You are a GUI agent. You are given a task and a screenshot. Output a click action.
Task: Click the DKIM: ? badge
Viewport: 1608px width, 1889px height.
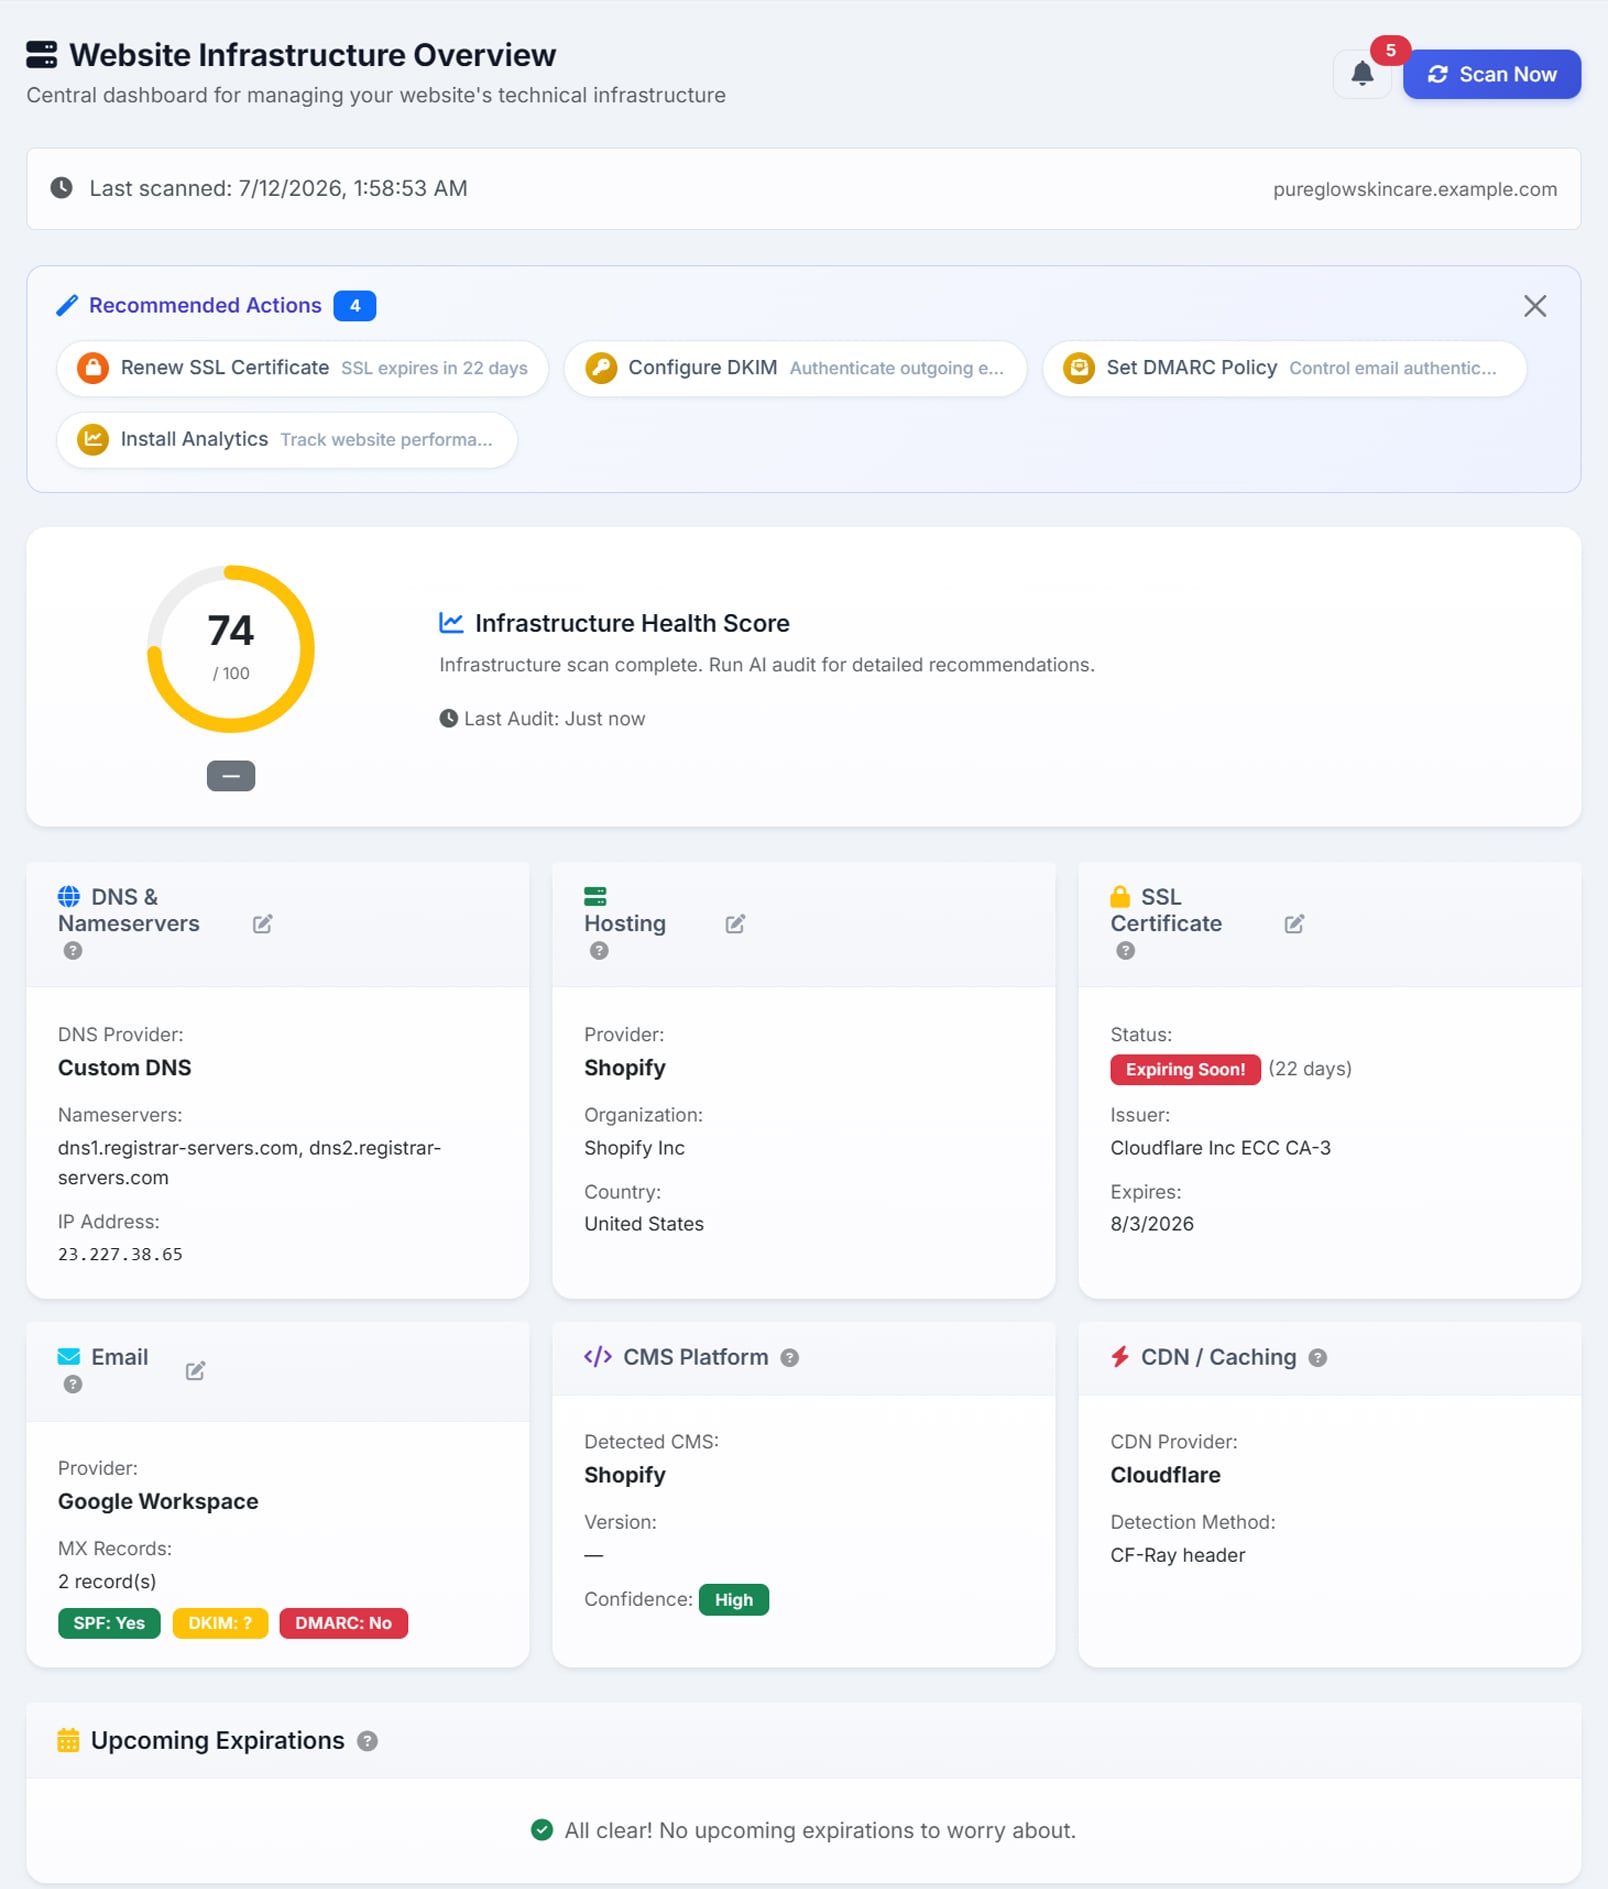[220, 1624]
